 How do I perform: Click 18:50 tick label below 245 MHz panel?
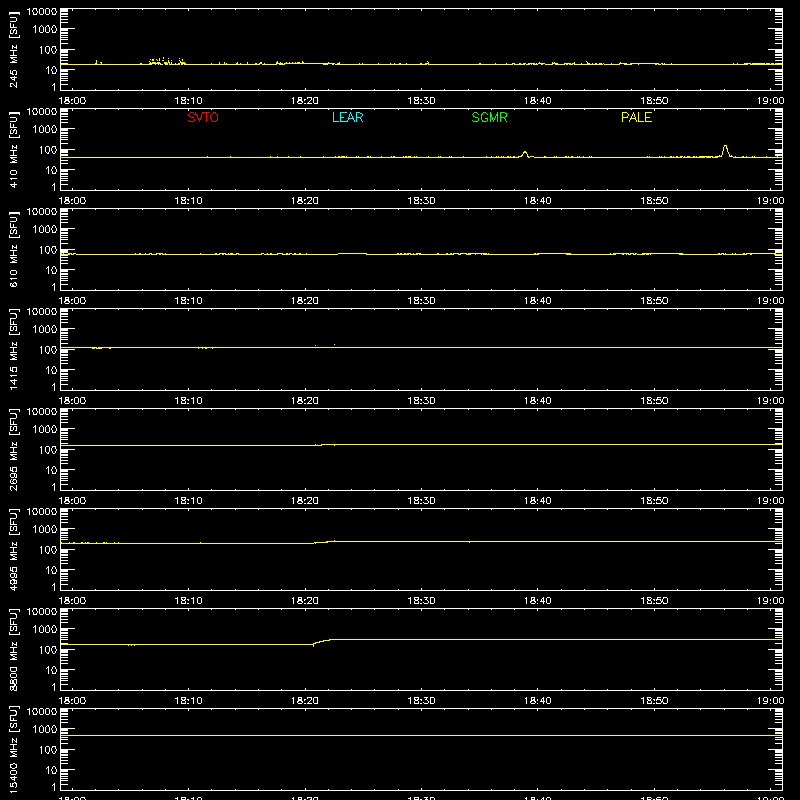point(654,101)
